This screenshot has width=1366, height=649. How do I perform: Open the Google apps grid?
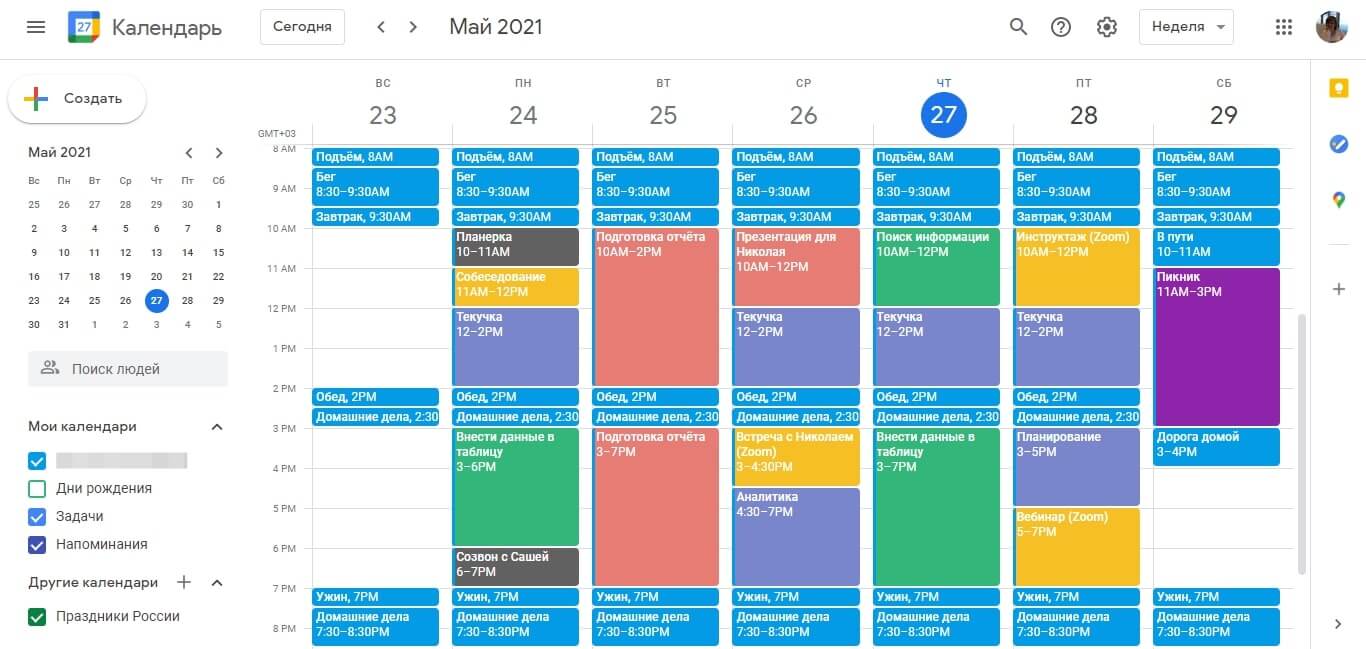1284,27
